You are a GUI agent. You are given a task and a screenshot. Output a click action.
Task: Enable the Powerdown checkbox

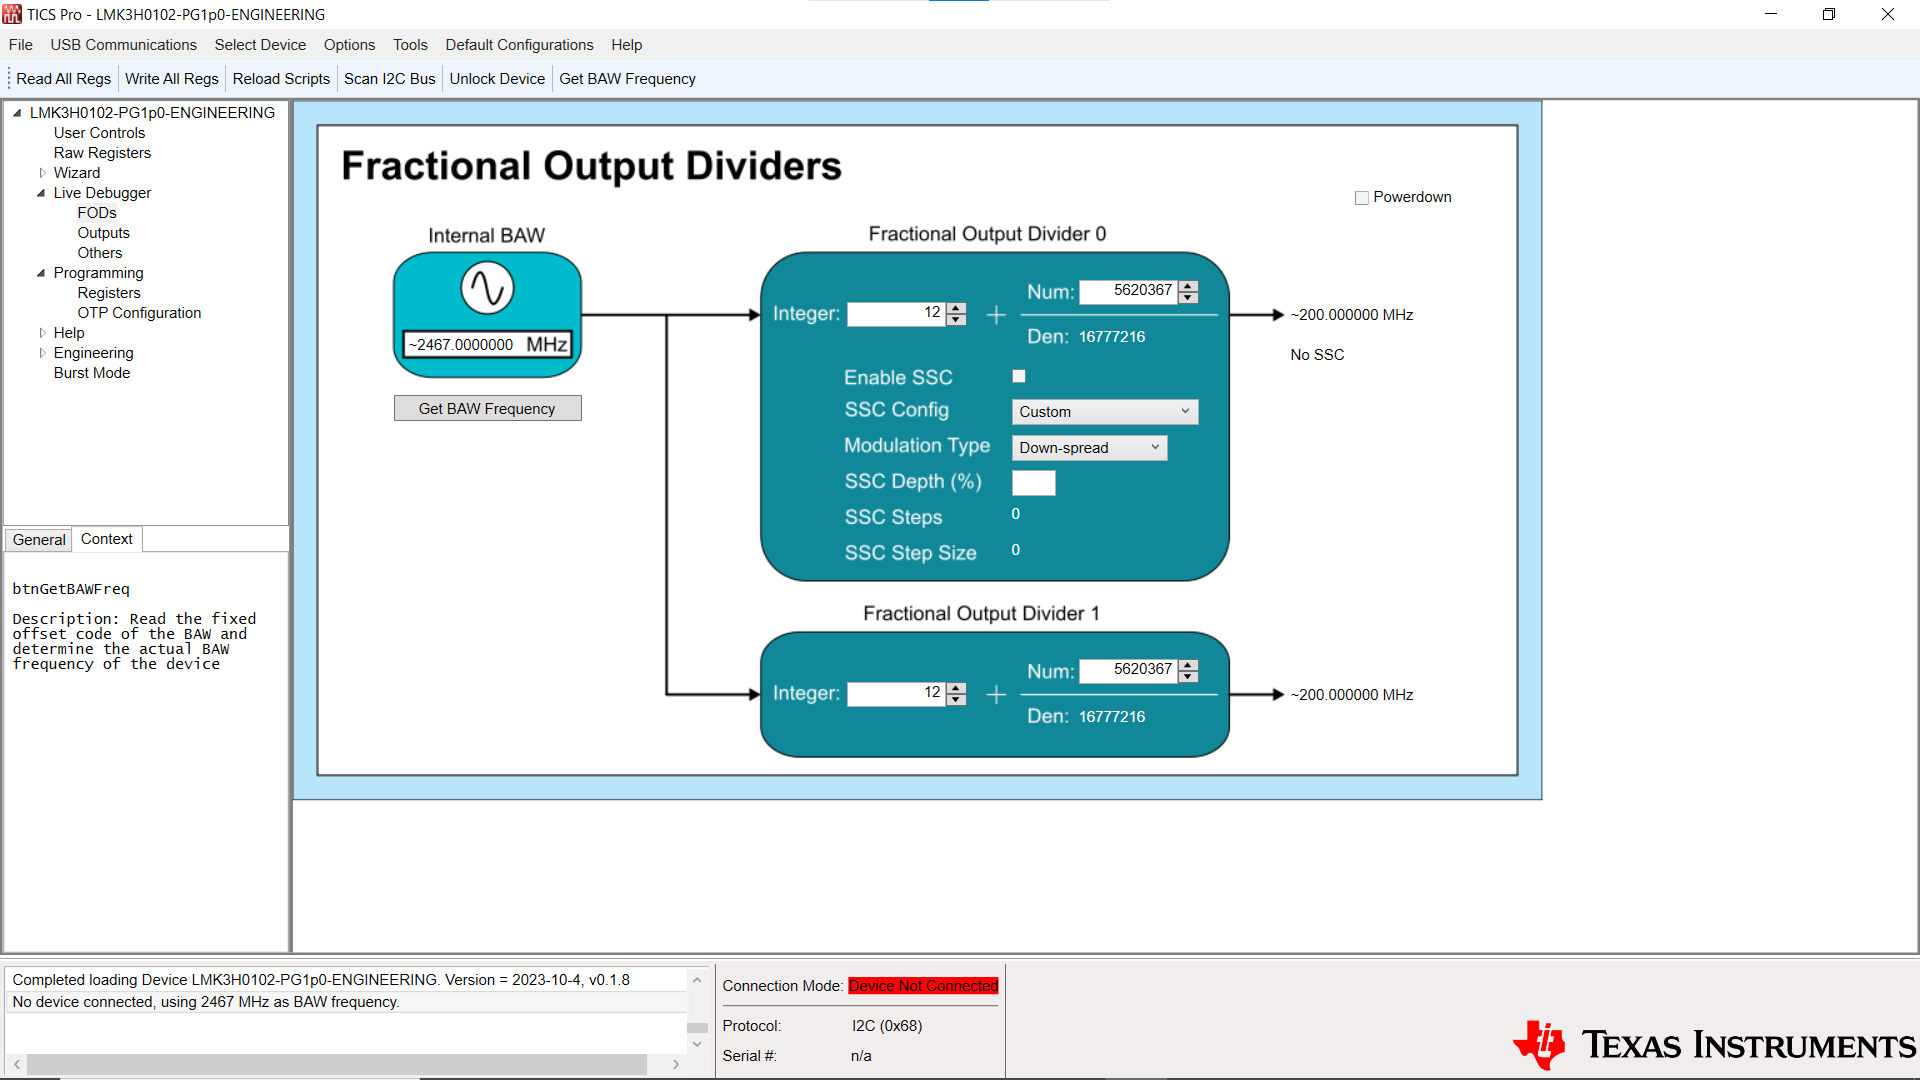[x=1361, y=198]
